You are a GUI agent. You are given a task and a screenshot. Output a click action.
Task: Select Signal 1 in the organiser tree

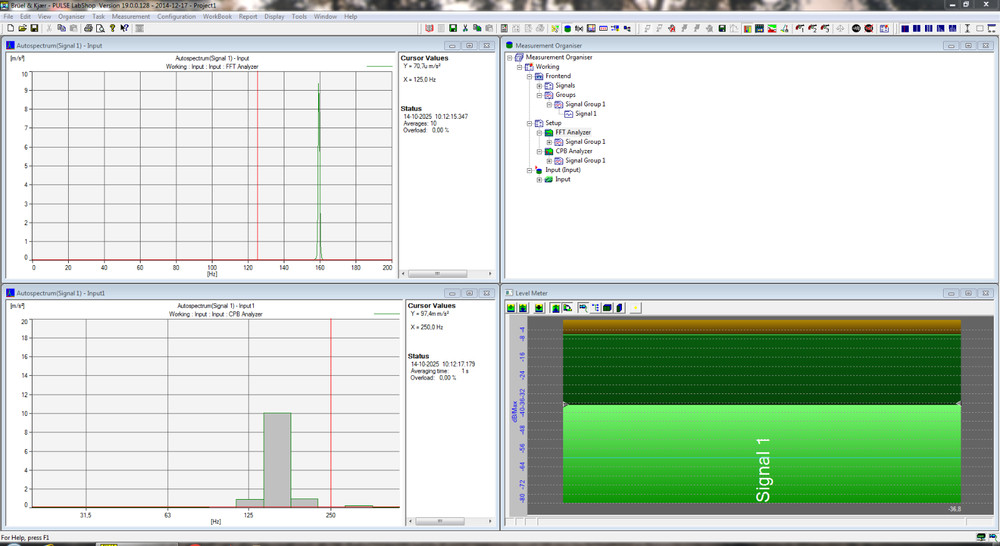586,114
